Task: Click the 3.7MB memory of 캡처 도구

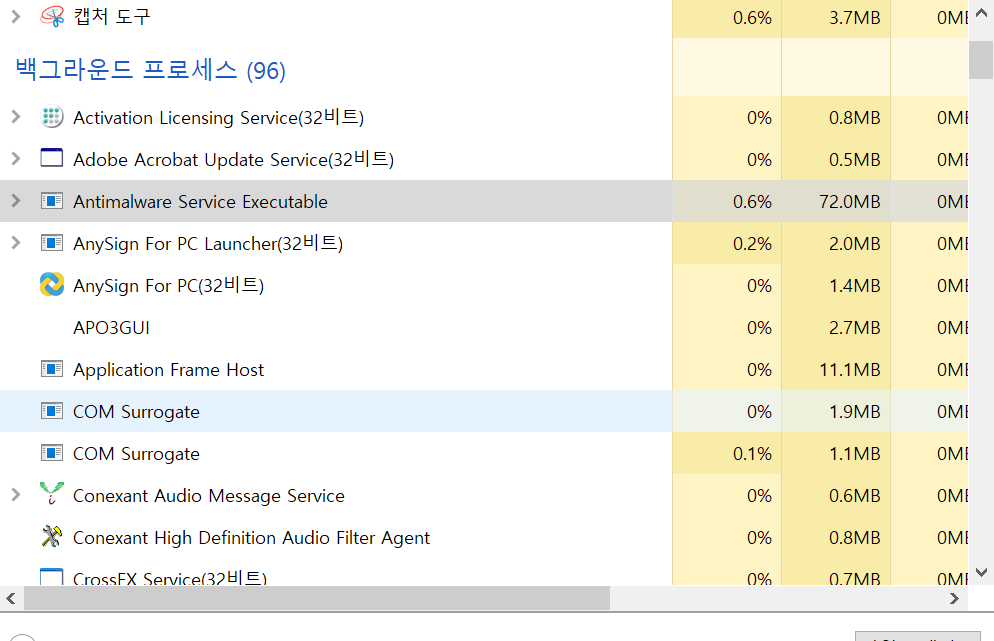Action: pyautogui.click(x=855, y=17)
